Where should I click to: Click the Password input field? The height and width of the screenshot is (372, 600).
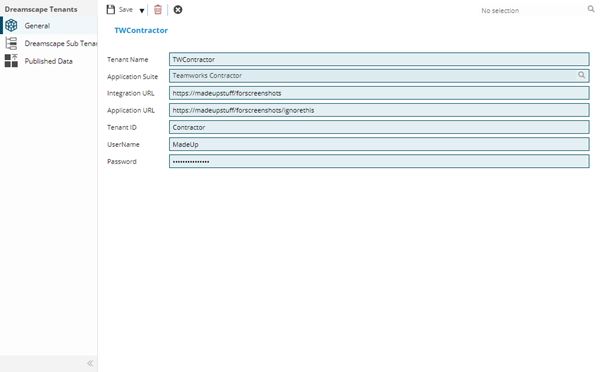tap(379, 161)
